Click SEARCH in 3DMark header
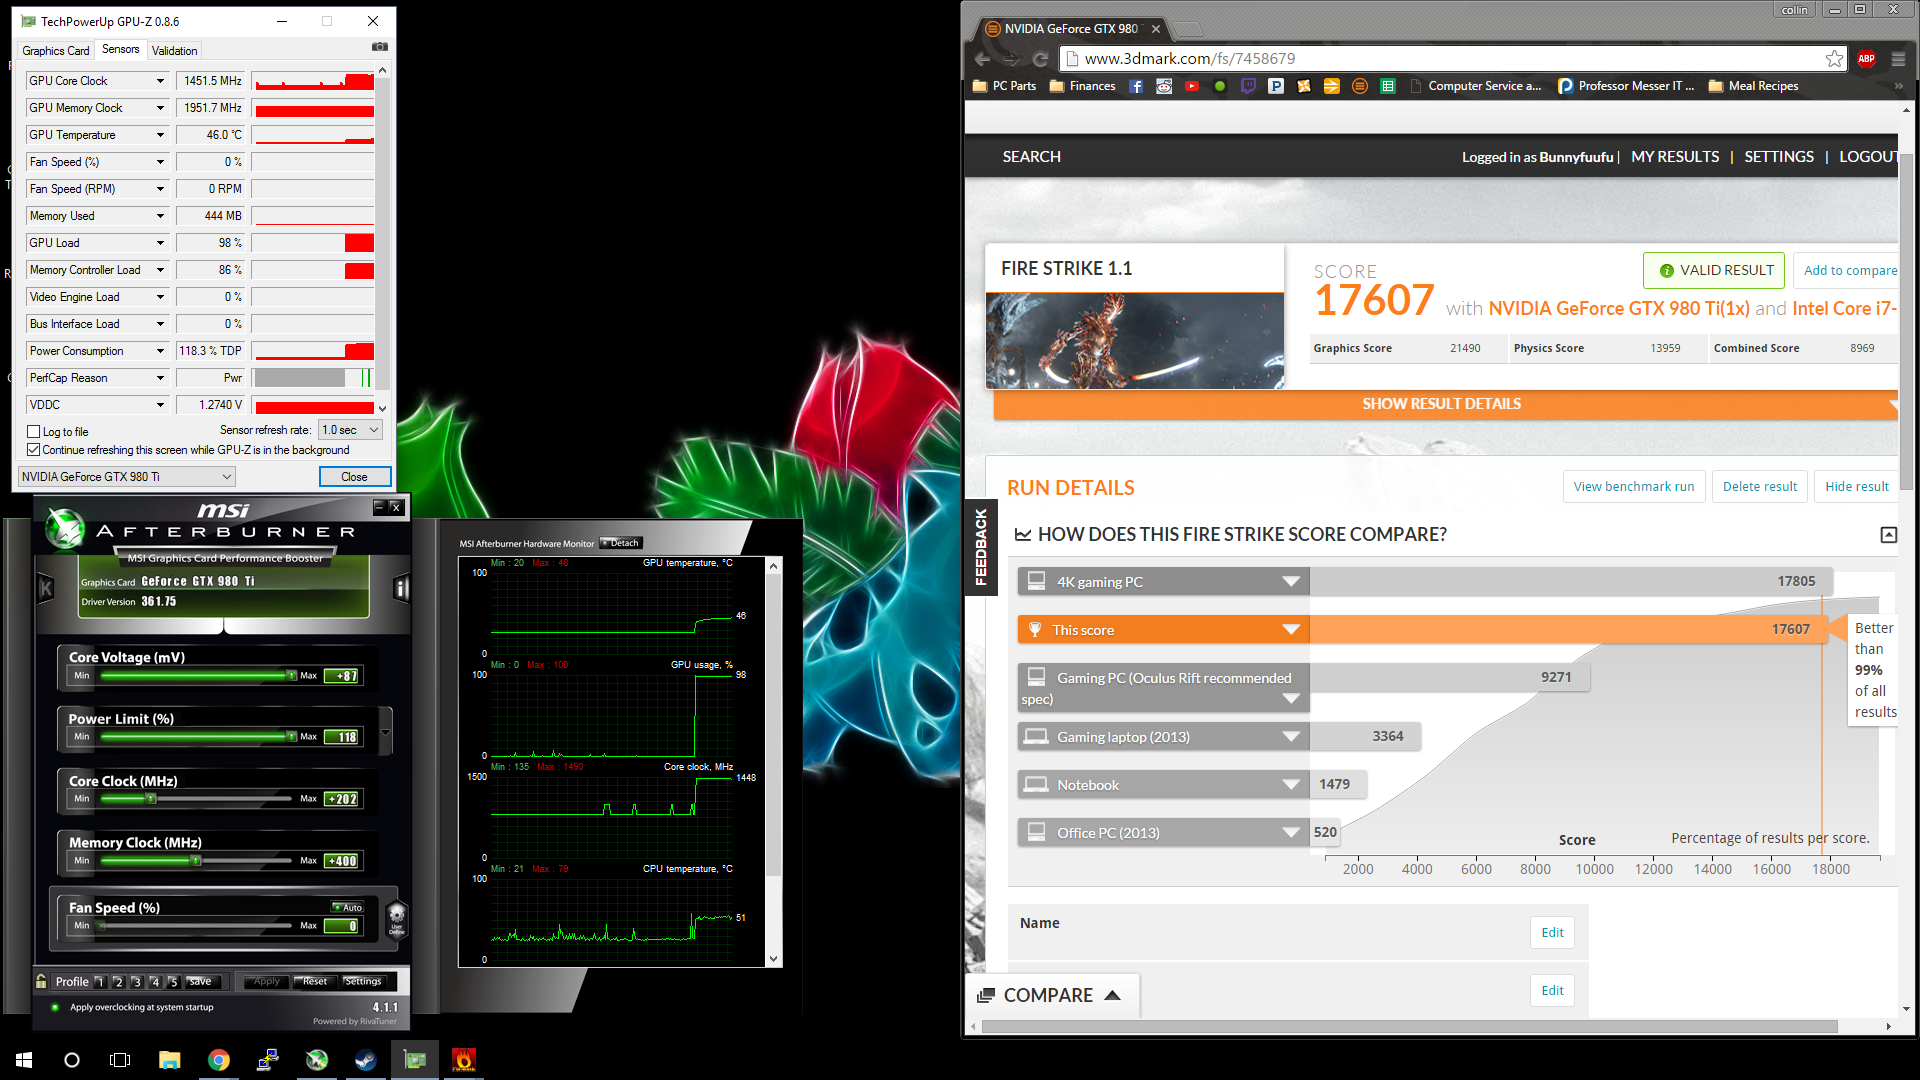 1032,157
